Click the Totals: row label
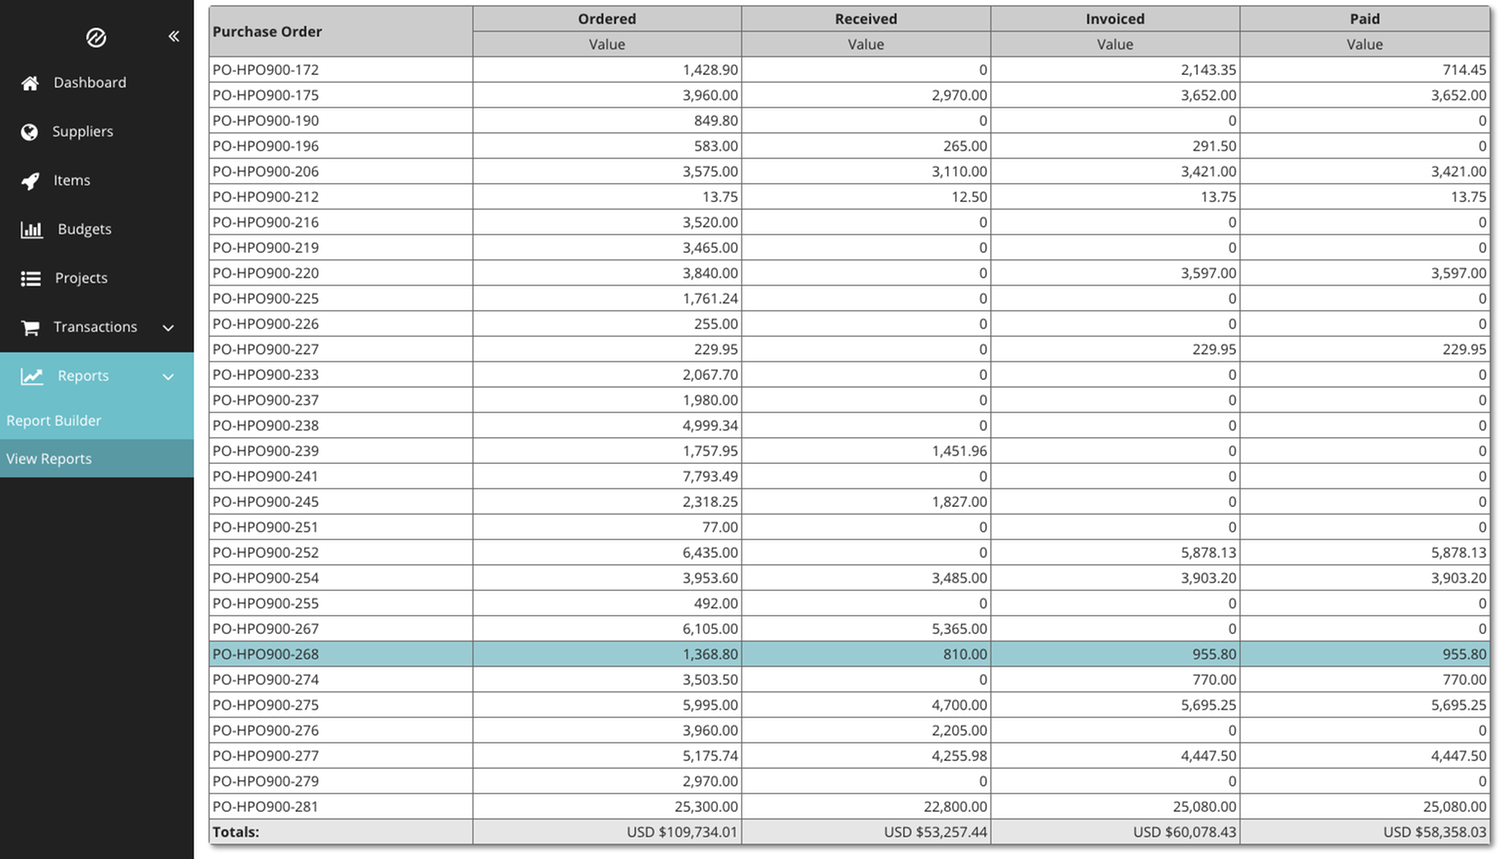This screenshot has height=859, width=1500. (236, 832)
